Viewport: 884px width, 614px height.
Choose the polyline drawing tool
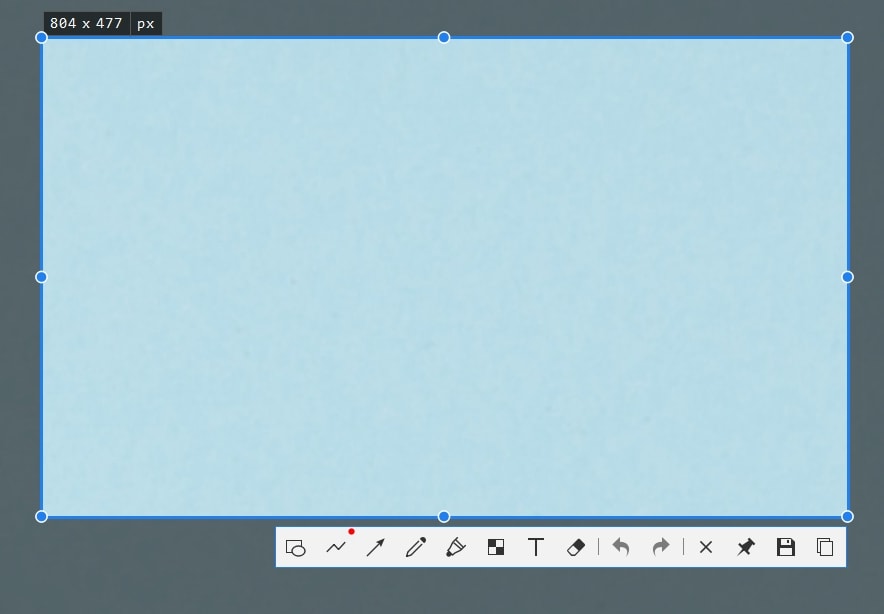[336, 547]
